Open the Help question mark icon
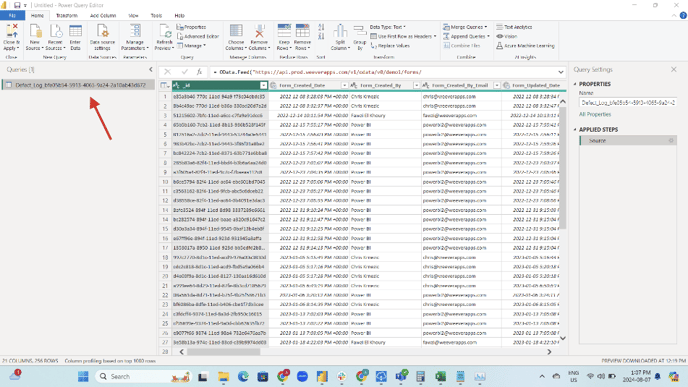Viewport: 688px width, 387px height. pos(683,15)
